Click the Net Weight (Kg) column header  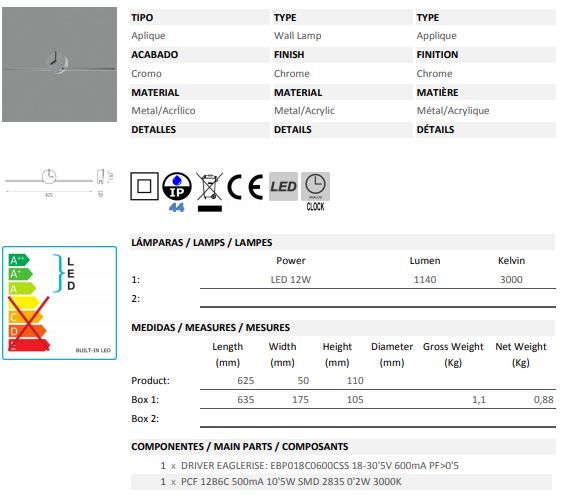tap(521, 355)
